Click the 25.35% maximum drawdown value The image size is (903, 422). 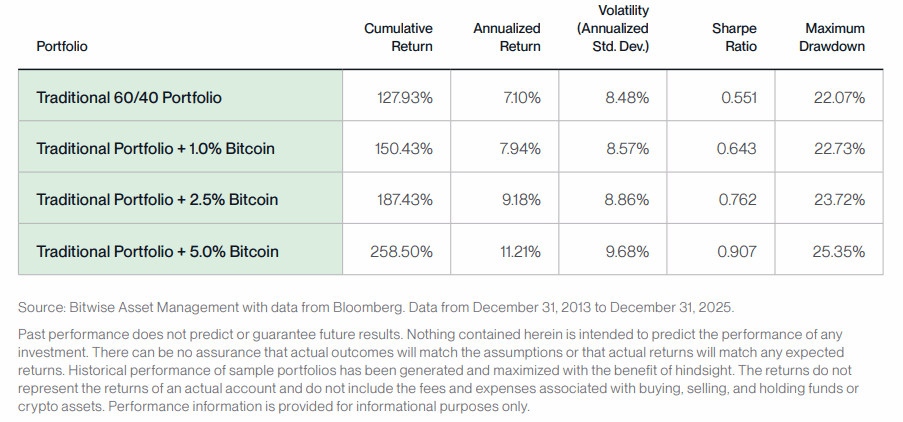(838, 251)
